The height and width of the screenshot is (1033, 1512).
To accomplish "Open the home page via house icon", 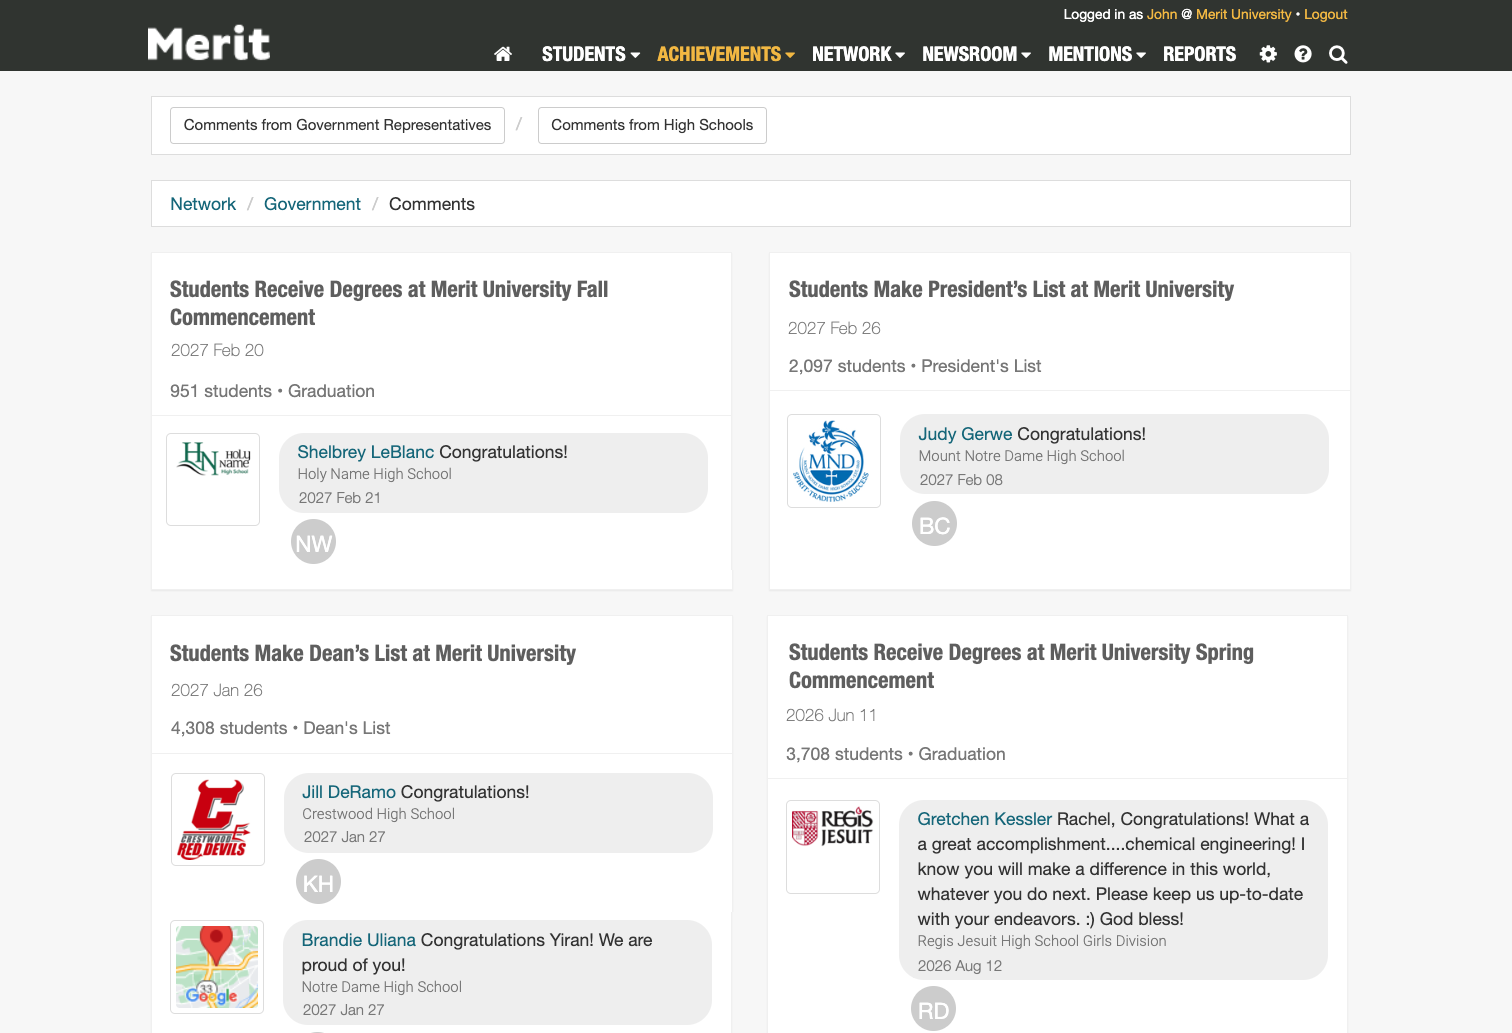I will [x=503, y=54].
